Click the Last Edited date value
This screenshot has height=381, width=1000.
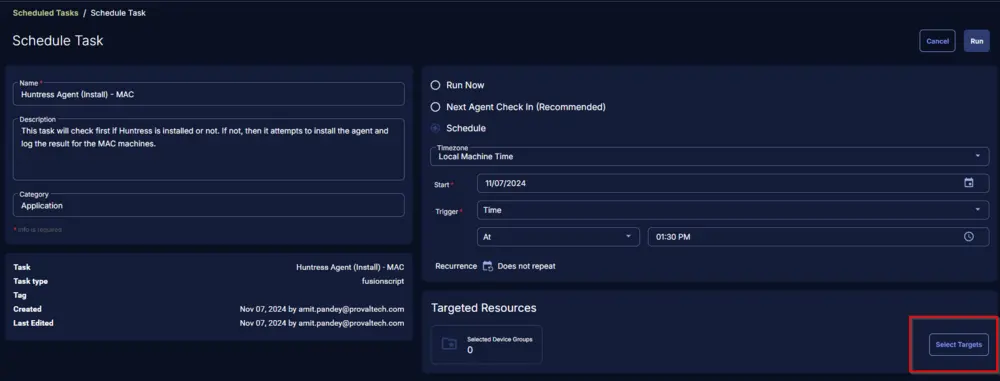click(322, 323)
